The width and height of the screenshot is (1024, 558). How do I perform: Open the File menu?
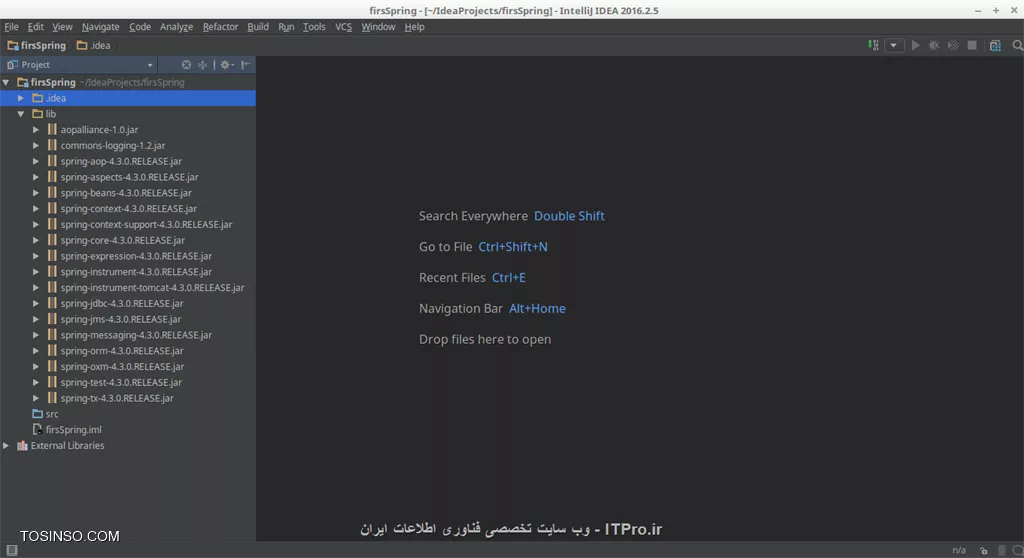(11, 27)
